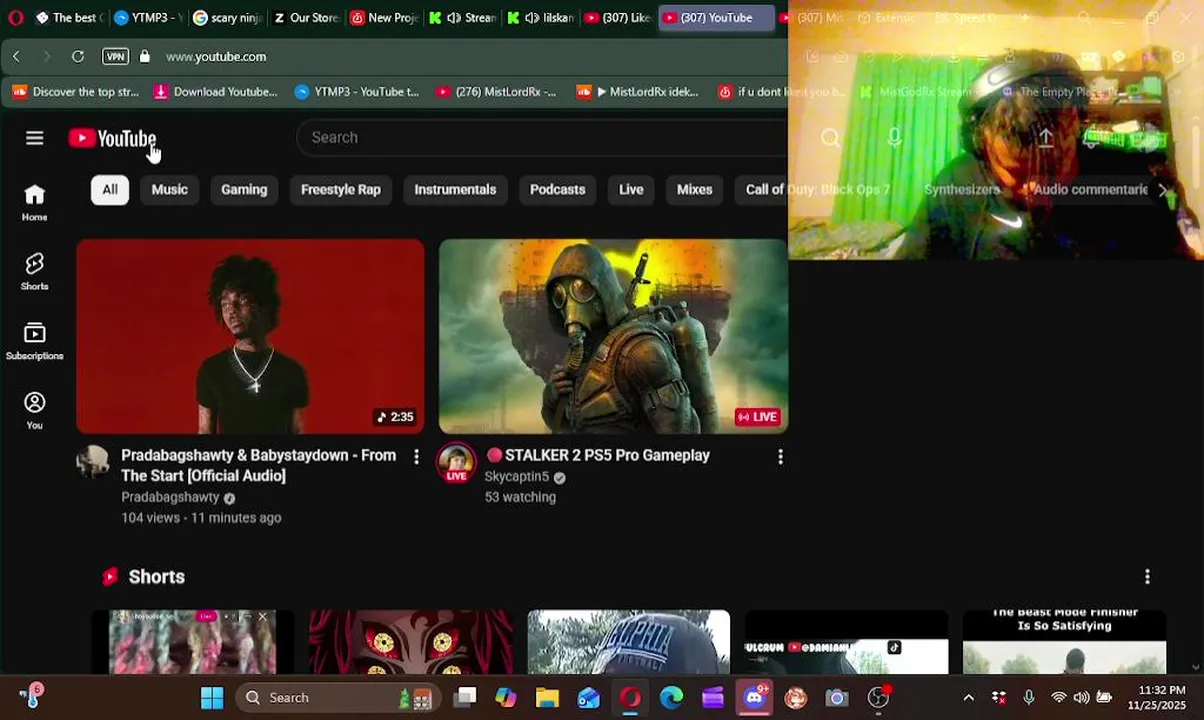Open options menu for From The Start video

(417, 457)
